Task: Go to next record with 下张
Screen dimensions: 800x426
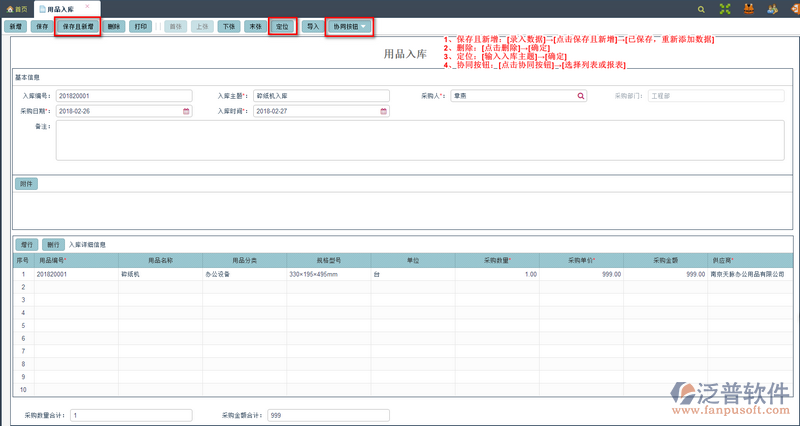Action: coord(229,26)
